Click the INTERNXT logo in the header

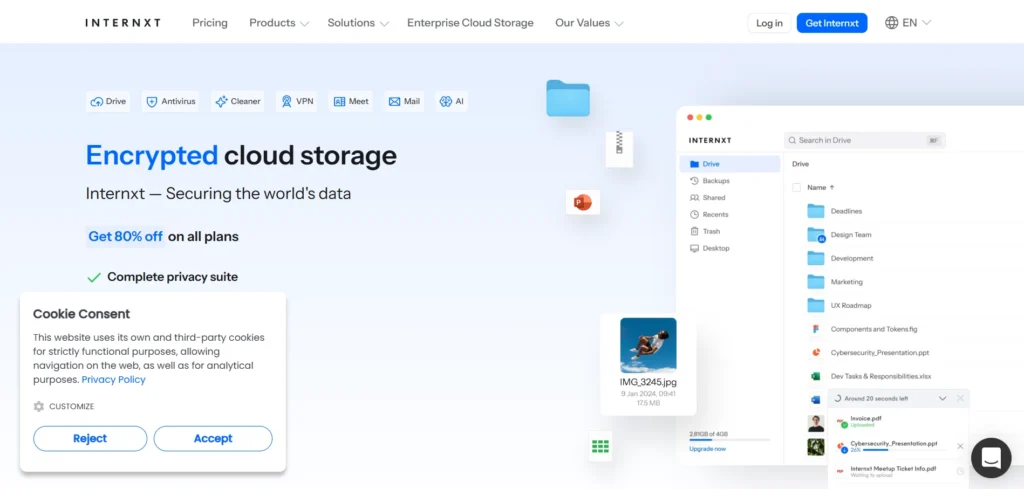123,23
